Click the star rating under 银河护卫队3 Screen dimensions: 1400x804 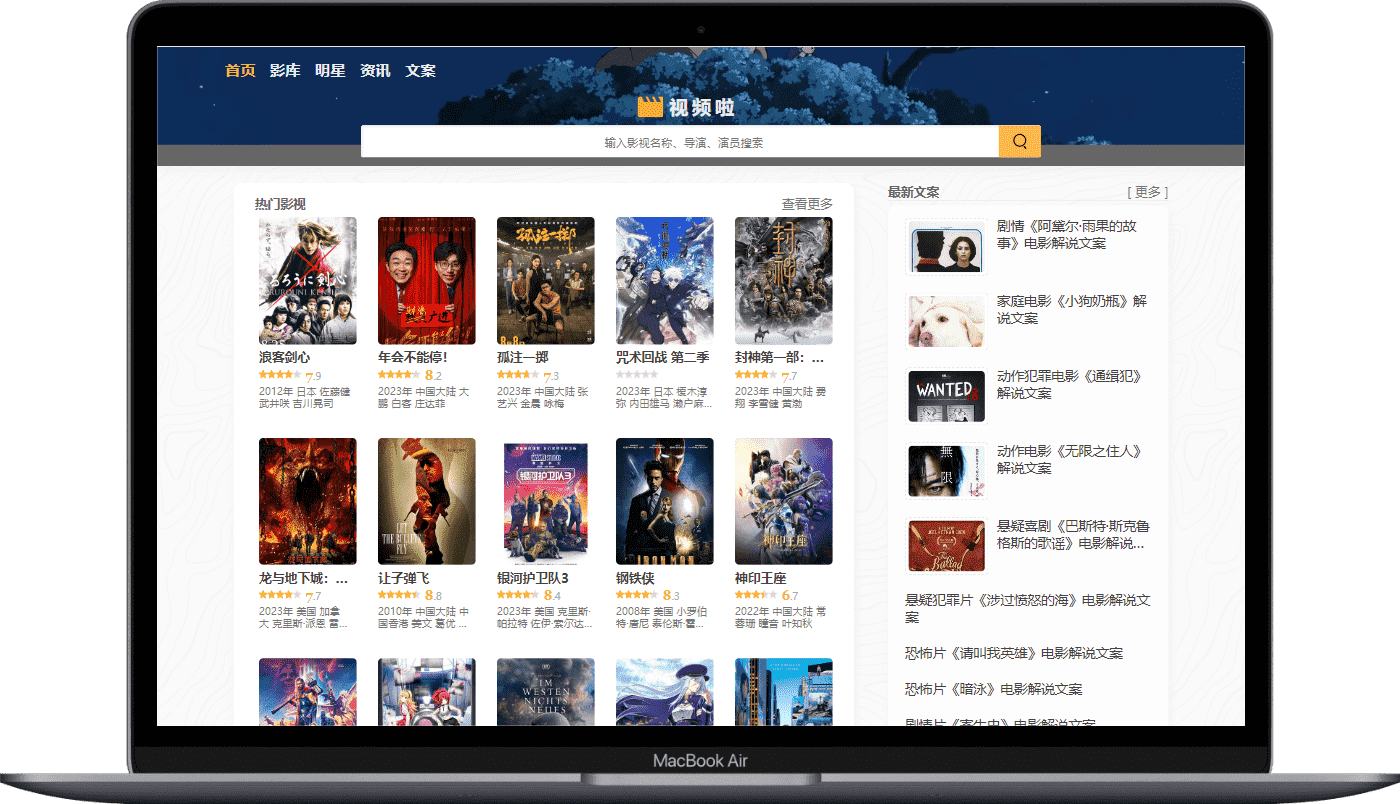pos(518,594)
